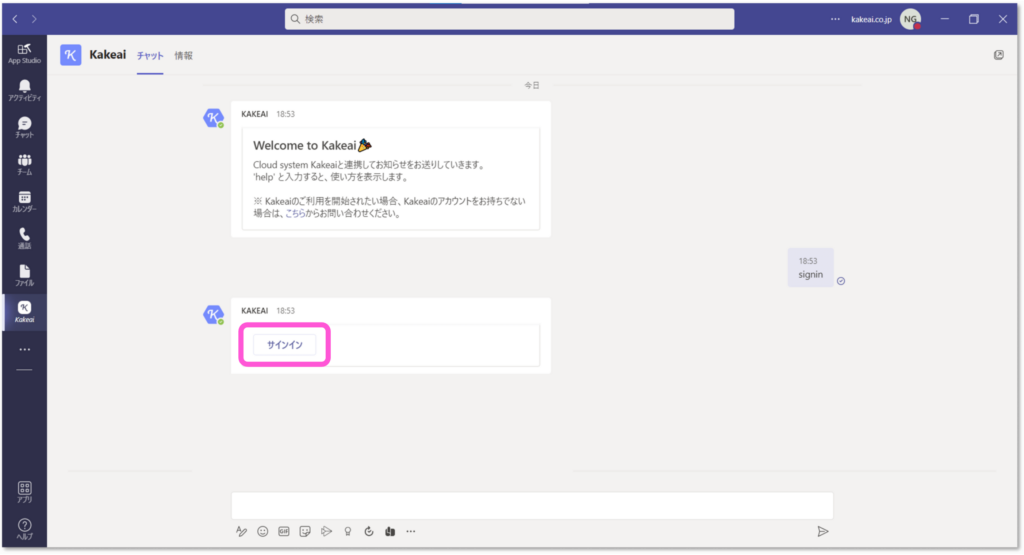1024x555 pixels.
Task: Click the サインイン button
Action: (285, 345)
